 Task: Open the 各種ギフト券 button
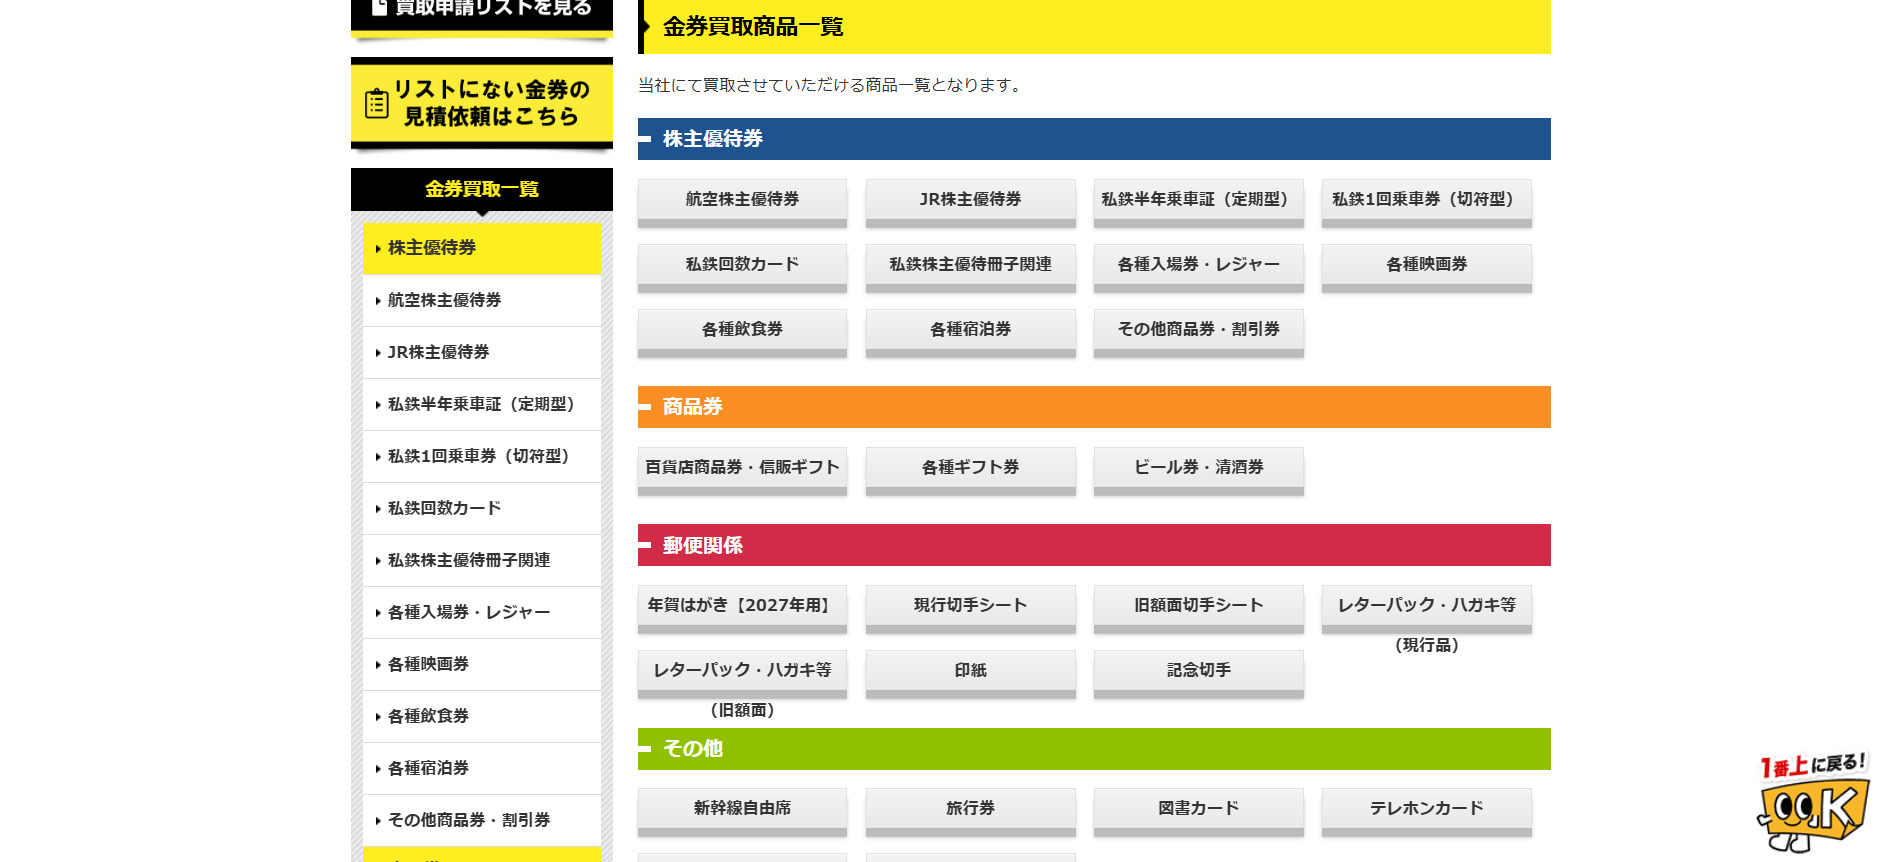(970, 471)
